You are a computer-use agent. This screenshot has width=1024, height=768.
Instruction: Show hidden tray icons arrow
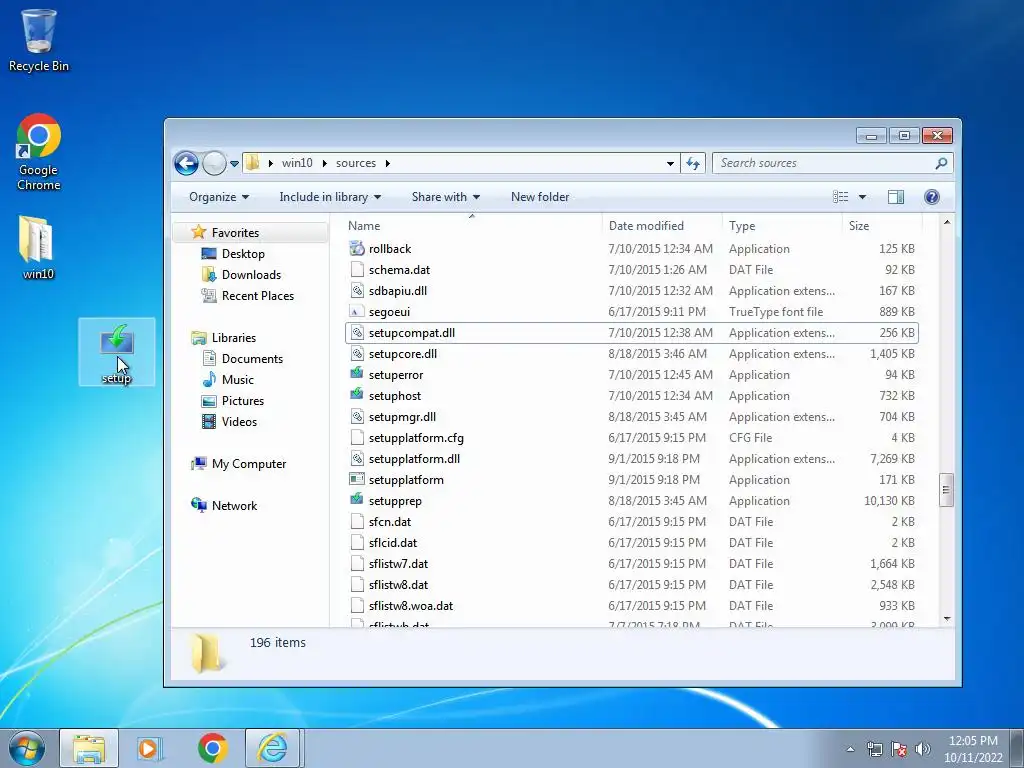[850, 749]
